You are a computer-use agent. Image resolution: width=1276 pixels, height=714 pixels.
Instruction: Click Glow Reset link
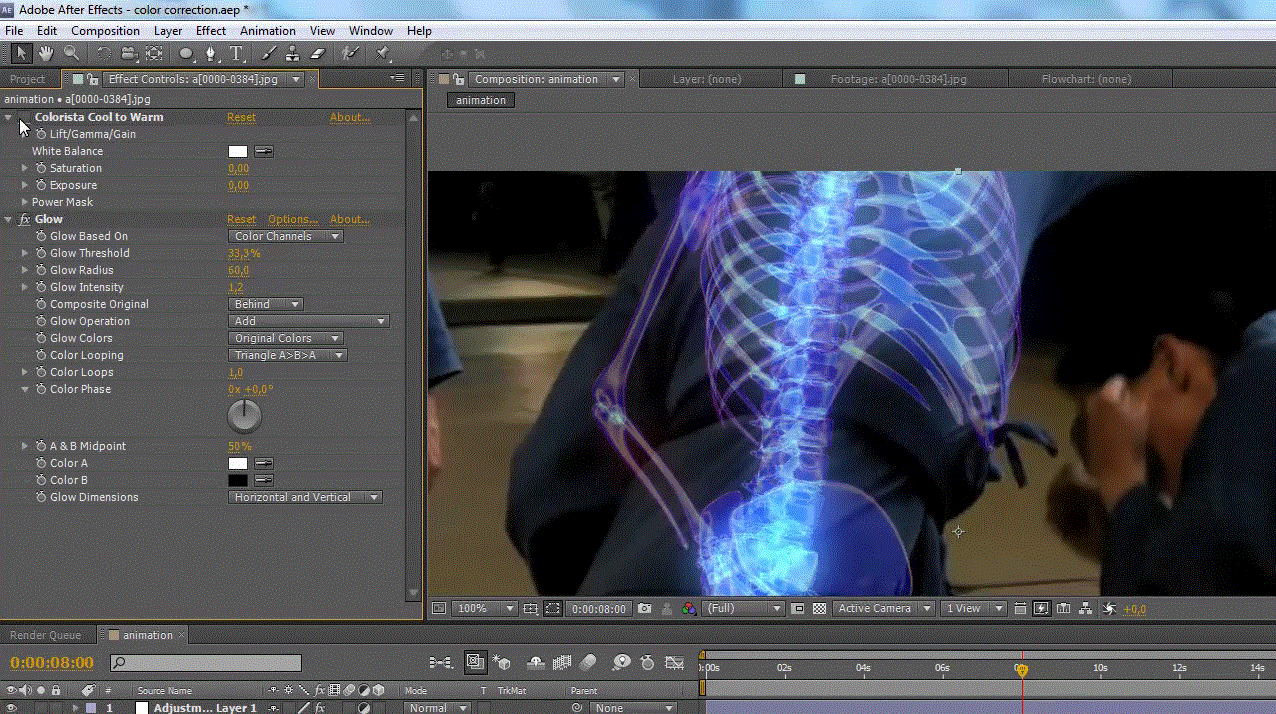[241, 219]
